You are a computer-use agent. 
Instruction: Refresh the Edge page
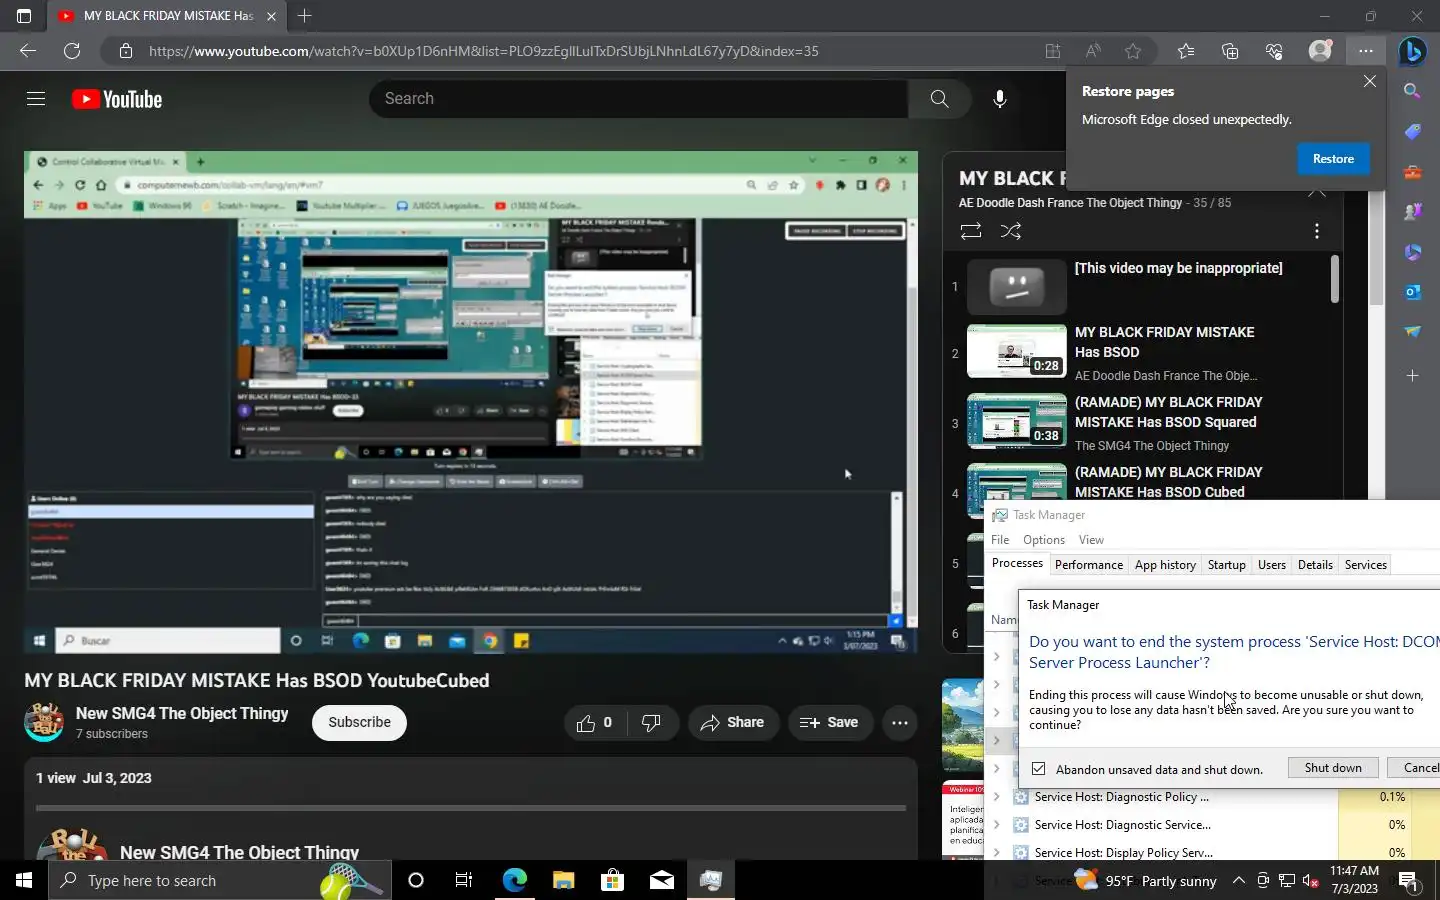coord(72,51)
